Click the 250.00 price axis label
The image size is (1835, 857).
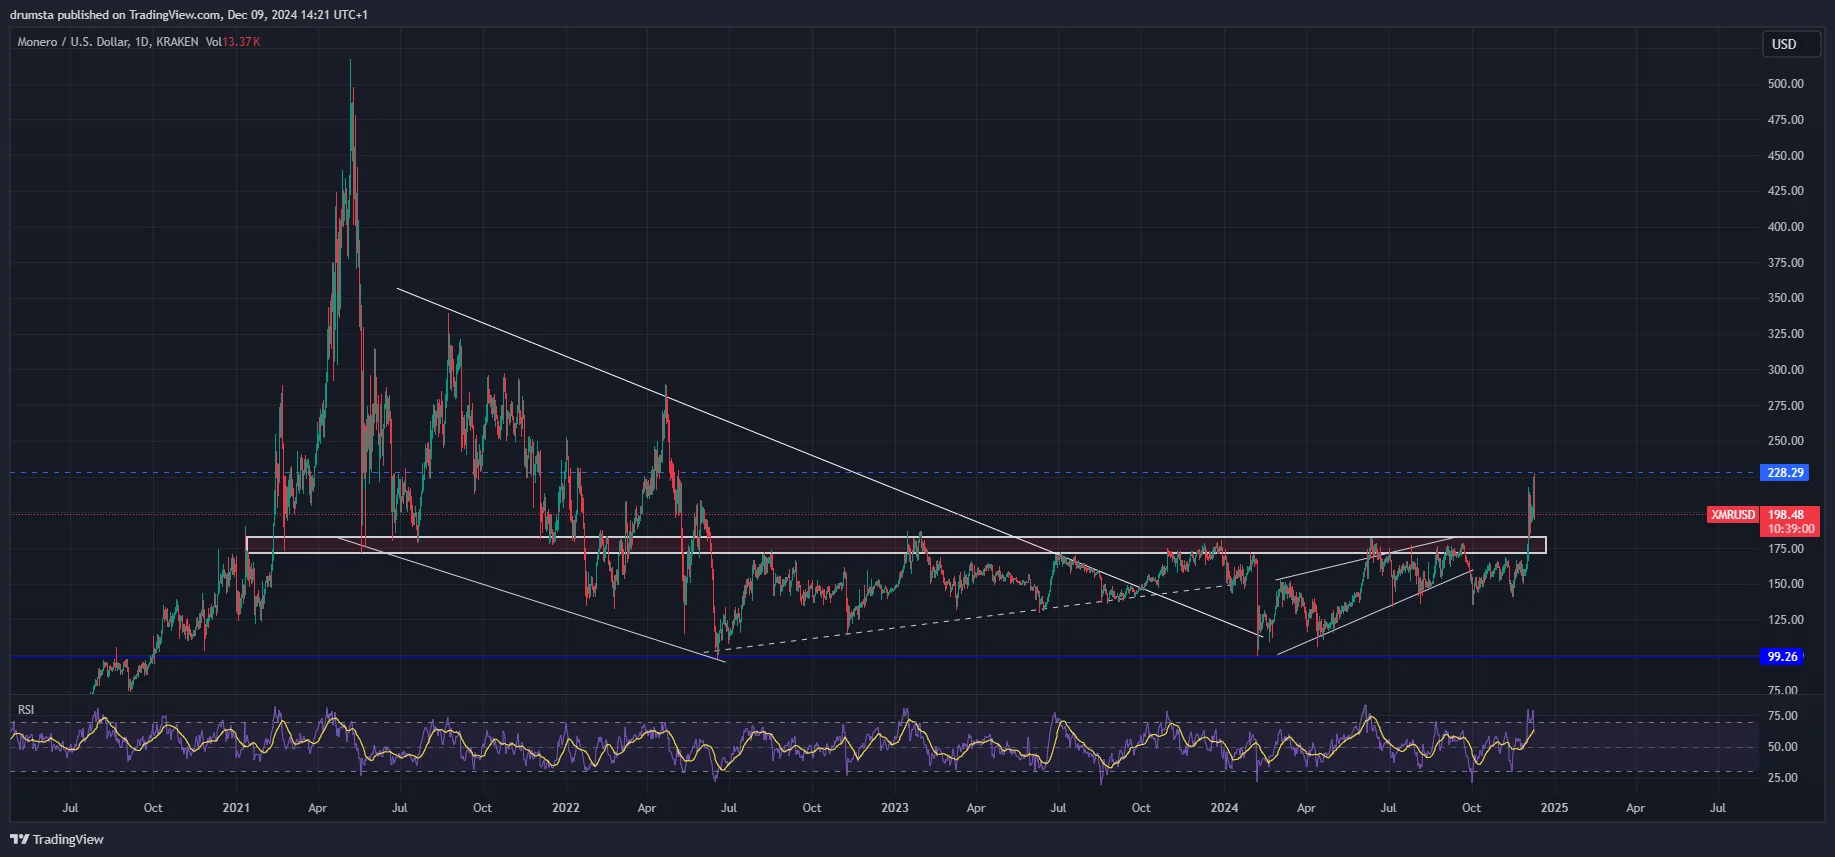tap(1785, 441)
